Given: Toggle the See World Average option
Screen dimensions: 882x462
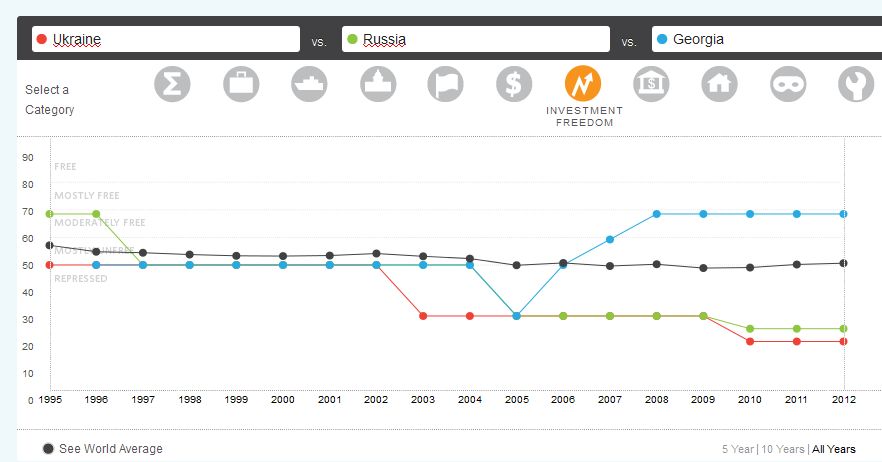Looking at the screenshot, I should (103, 448).
